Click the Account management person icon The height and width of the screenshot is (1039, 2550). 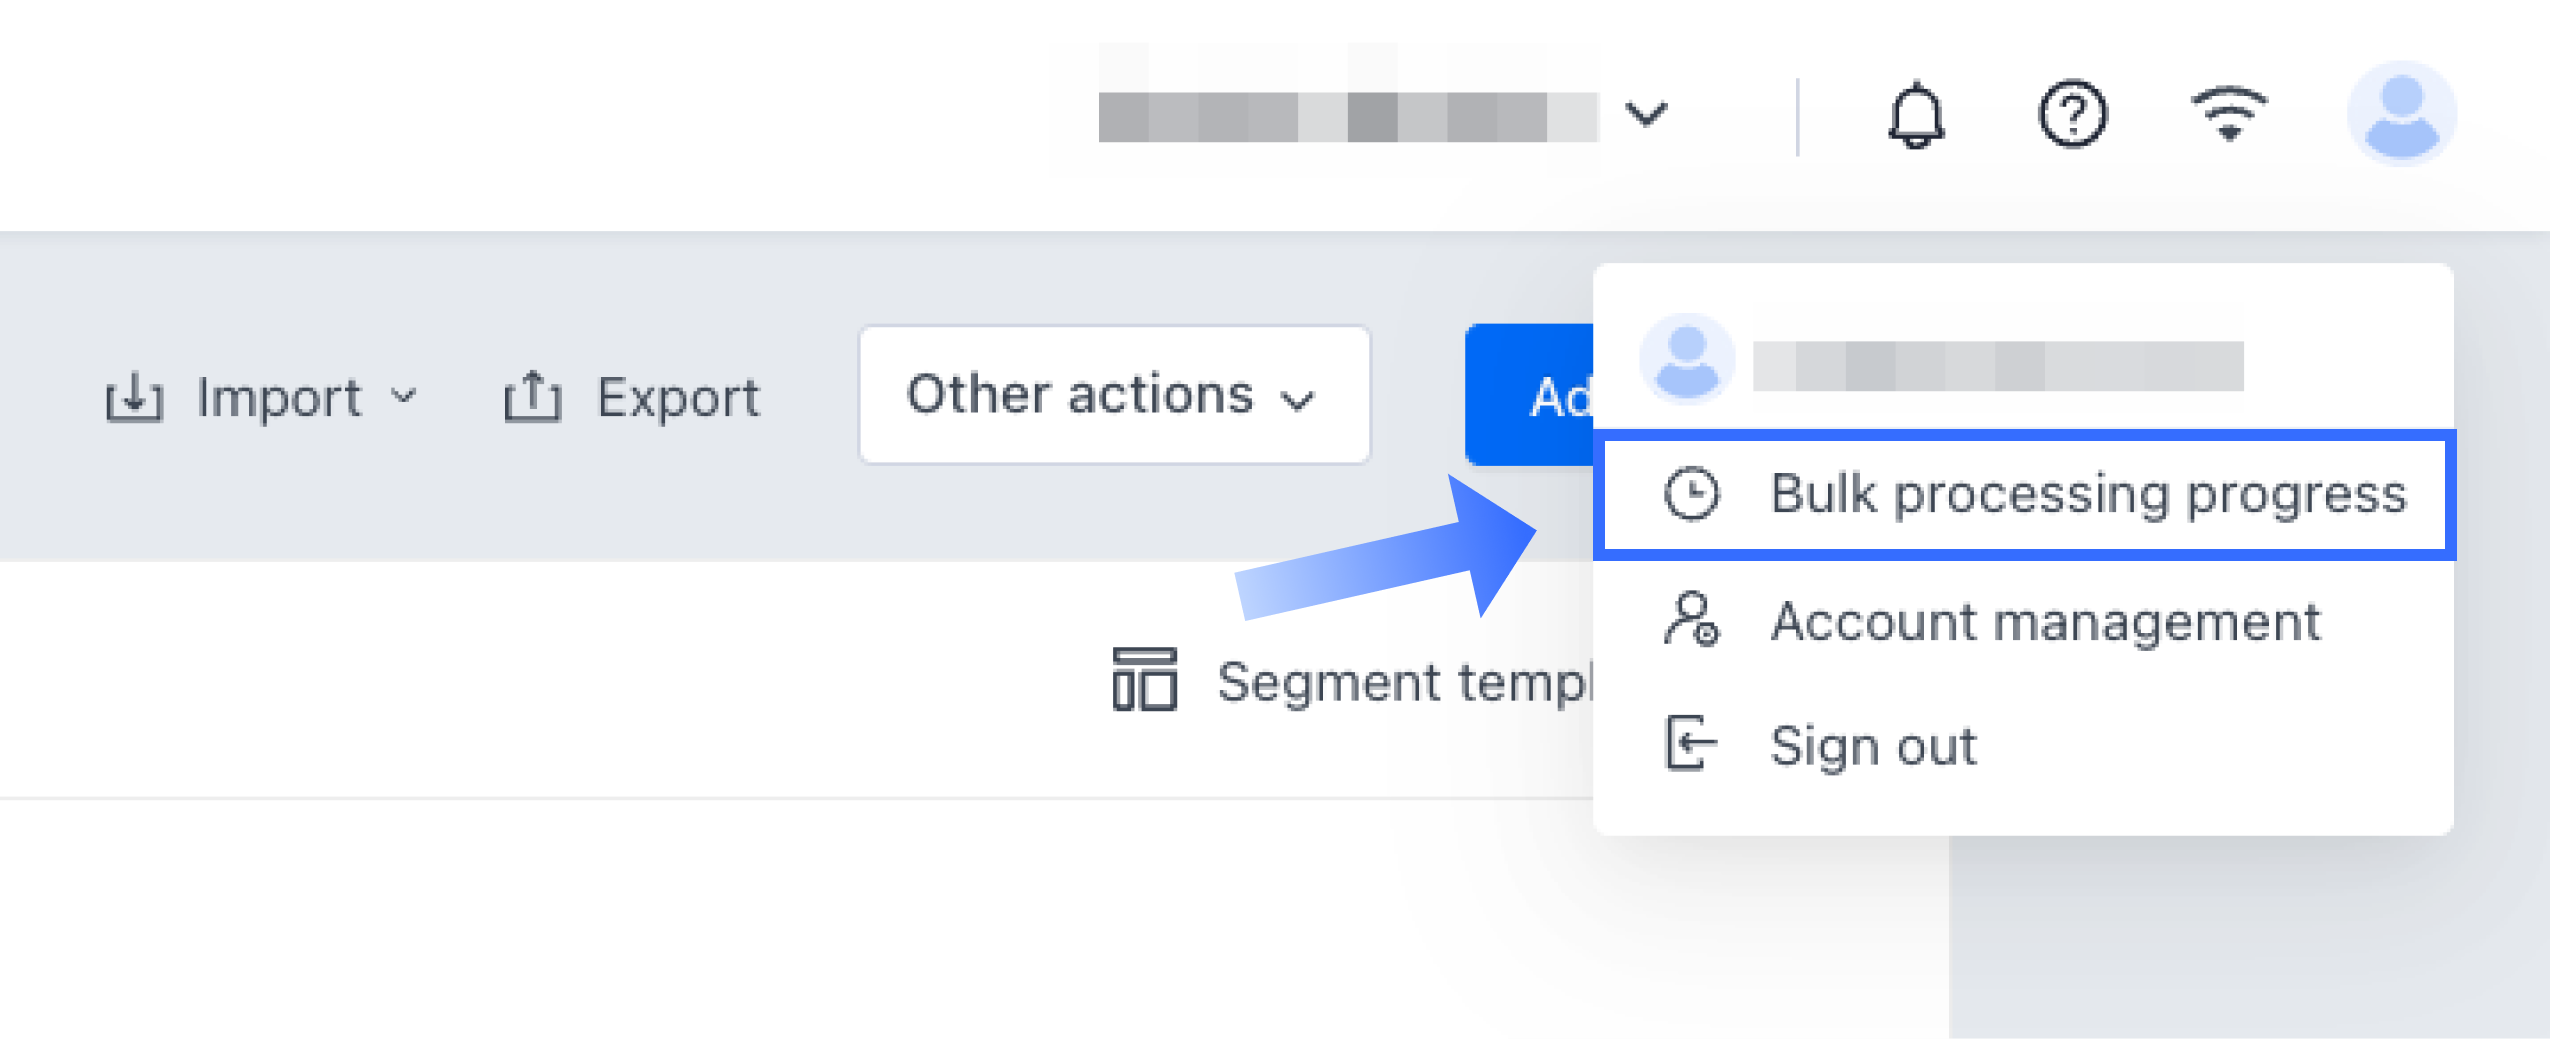point(1691,620)
